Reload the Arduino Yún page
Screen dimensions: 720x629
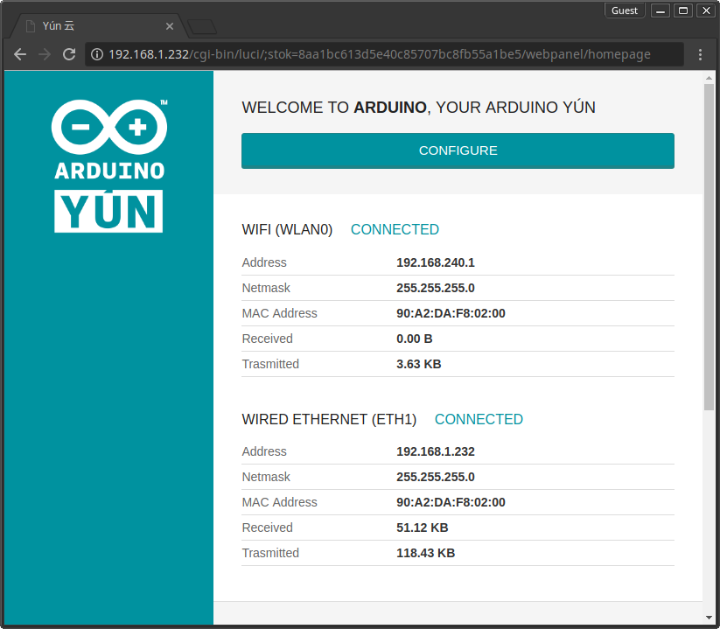pos(69,54)
